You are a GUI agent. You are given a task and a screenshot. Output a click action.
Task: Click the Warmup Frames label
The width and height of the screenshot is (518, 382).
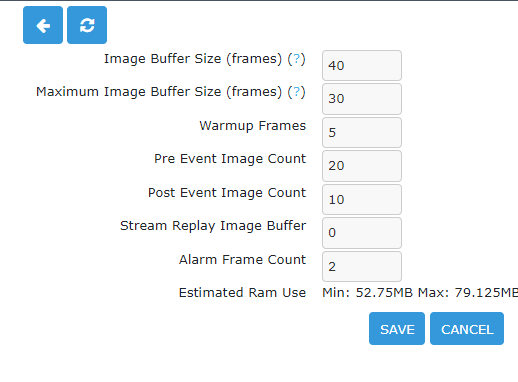pyautogui.click(x=253, y=126)
